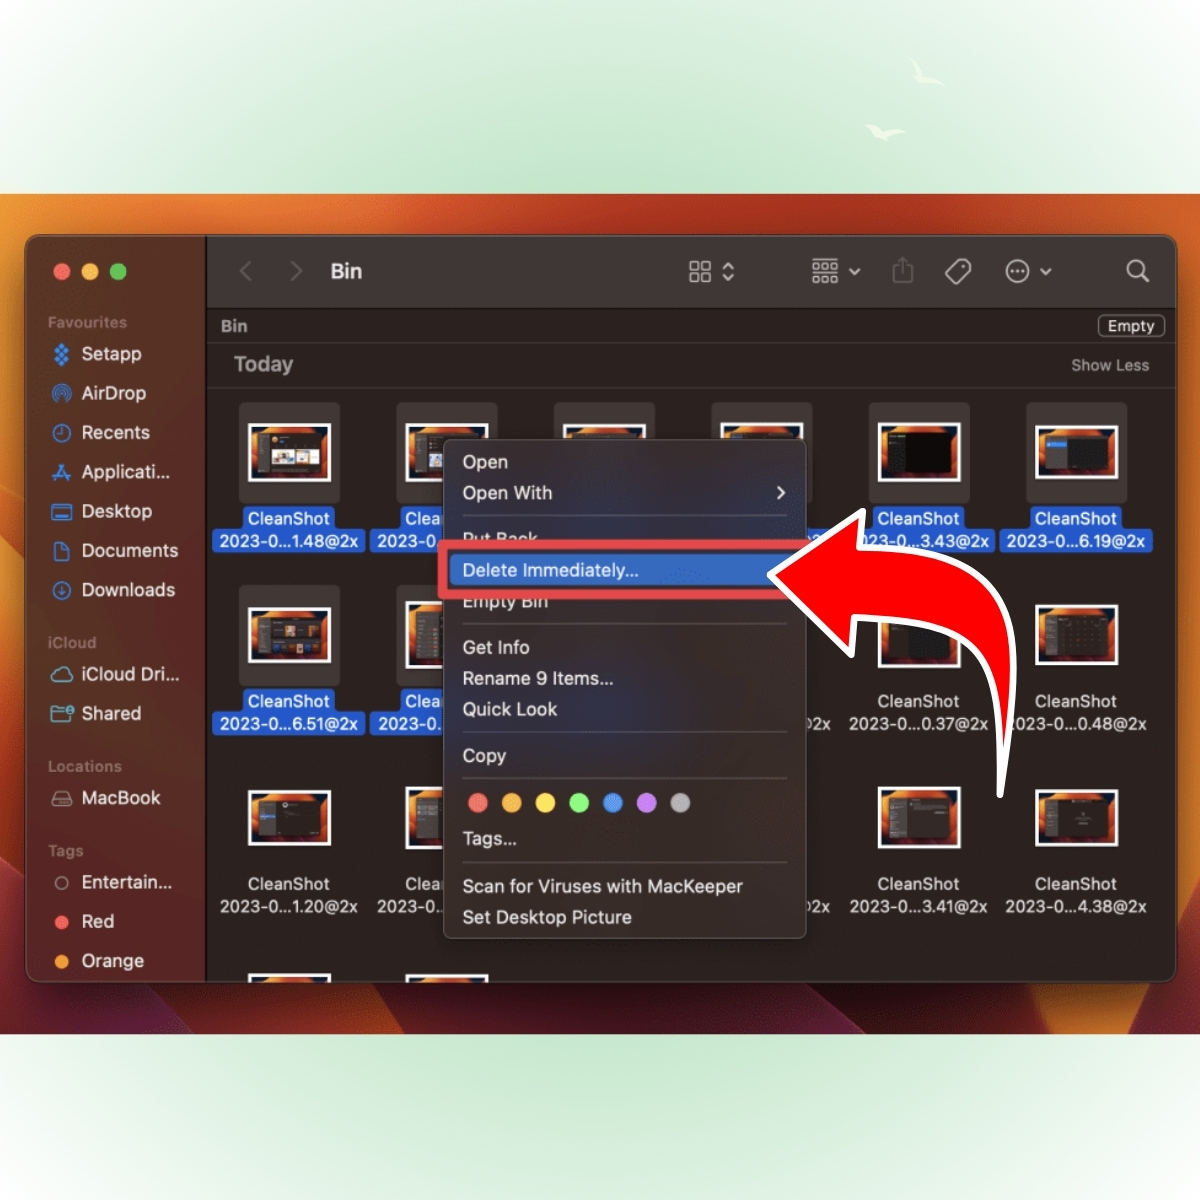Click the Recents clock icon
This screenshot has width=1200, height=1200.
click(61, 432)
